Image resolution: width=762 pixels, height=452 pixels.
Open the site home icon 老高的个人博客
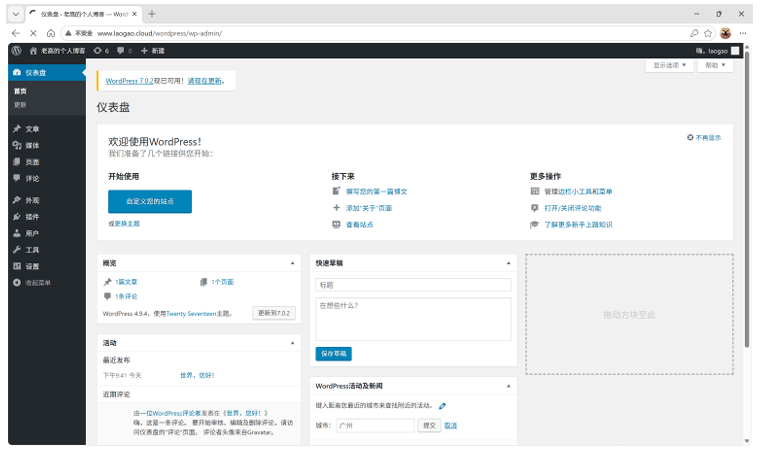[57, 51]
